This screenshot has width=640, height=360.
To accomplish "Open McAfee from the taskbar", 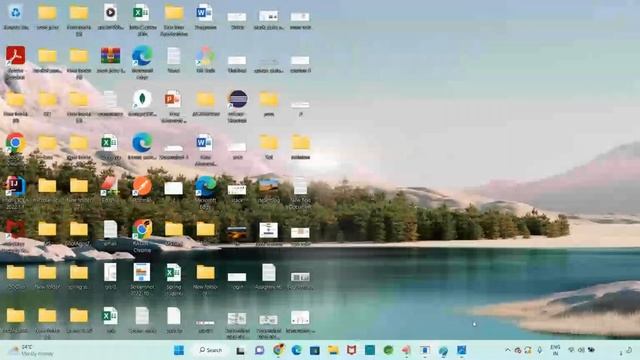I will pos(351,350).
